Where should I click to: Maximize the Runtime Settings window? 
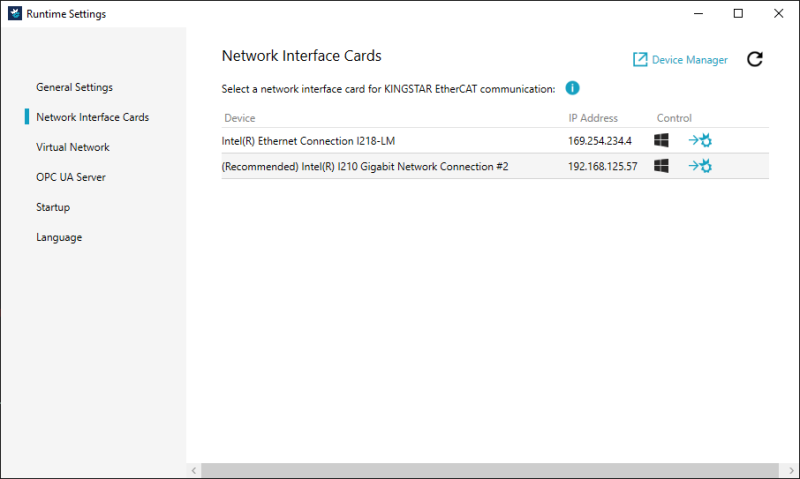pos(738,14)
